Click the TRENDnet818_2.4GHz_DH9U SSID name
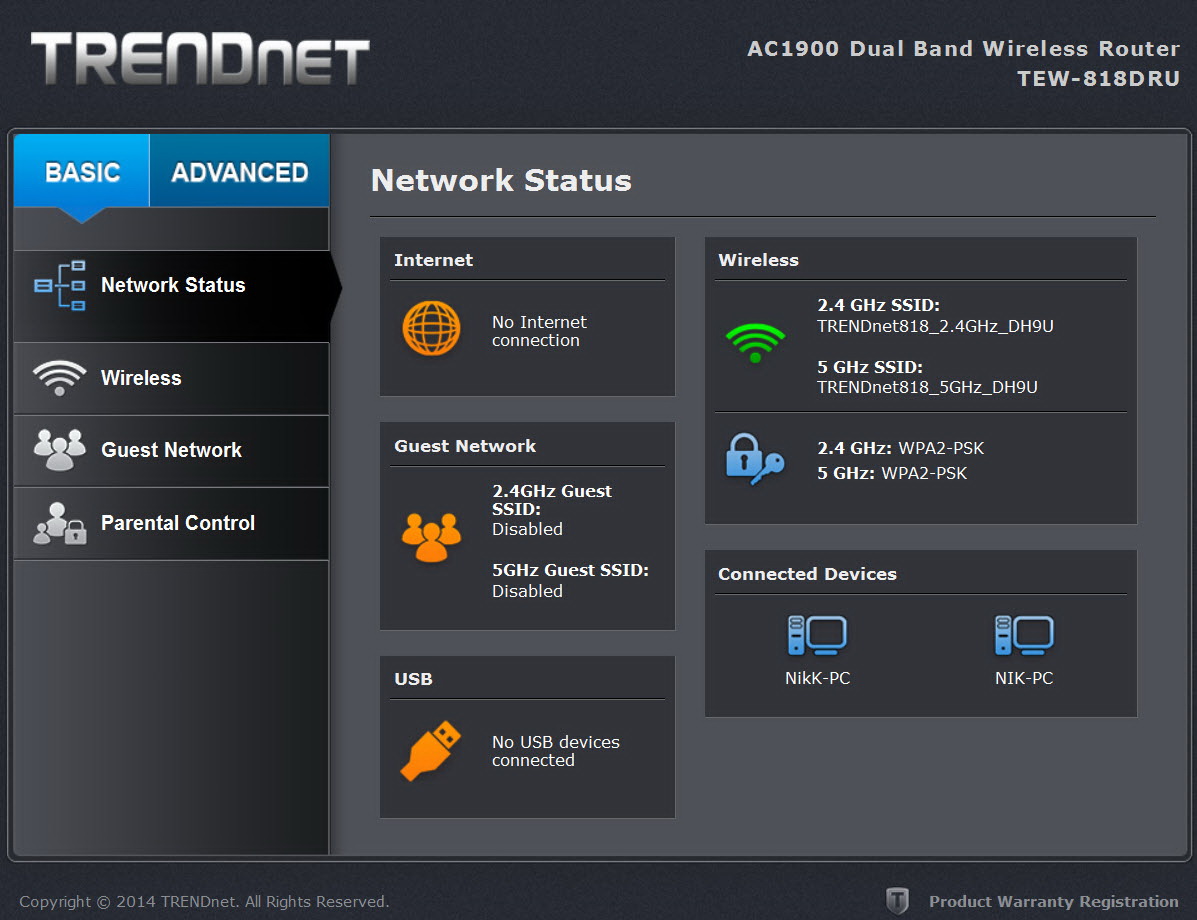The height and width of the screenshot is (920, 1197). pos(935,326)
